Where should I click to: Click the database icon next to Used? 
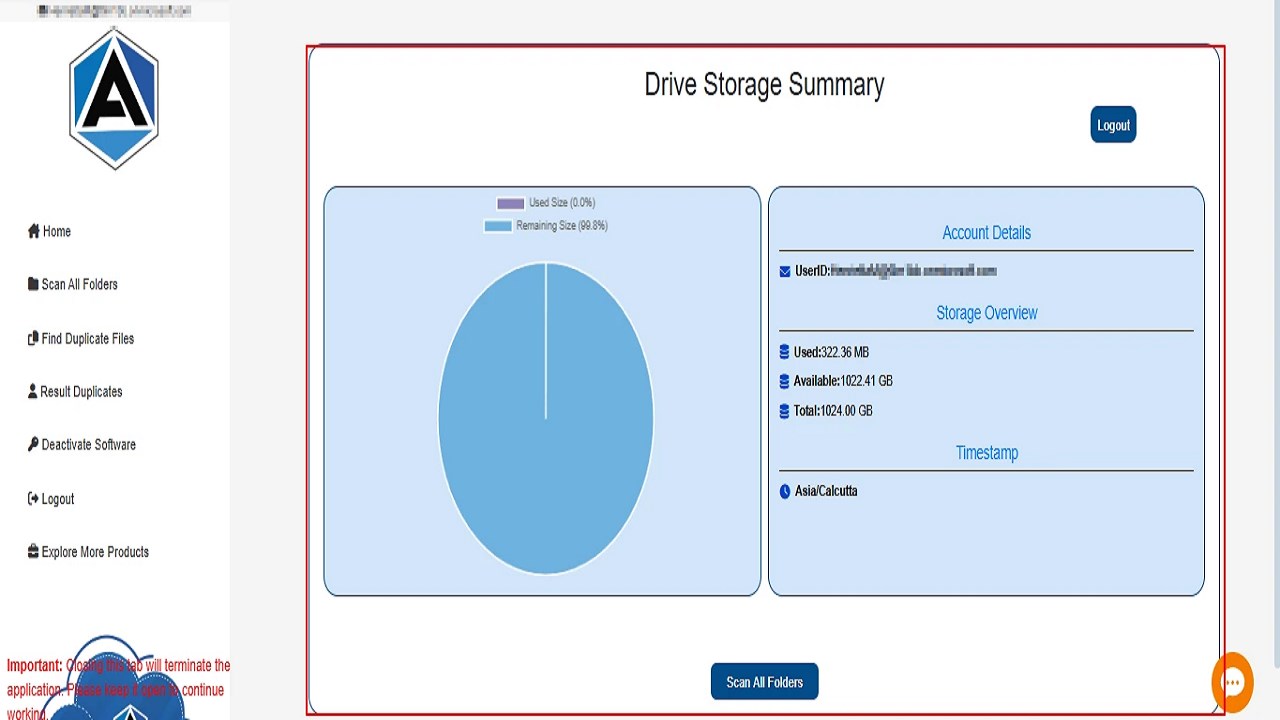(x=784, y=352)
